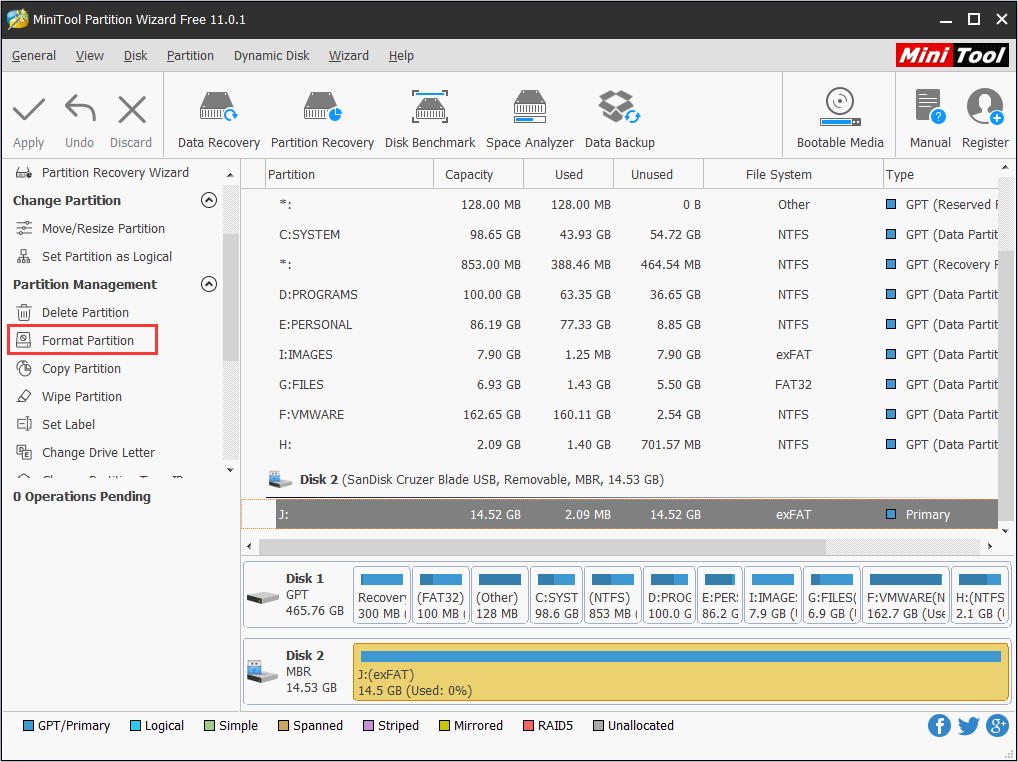Screen dimensions: 1018x762
Task: Click the Disk 2 USB icon in disk map
Action: tap(263, 672)
